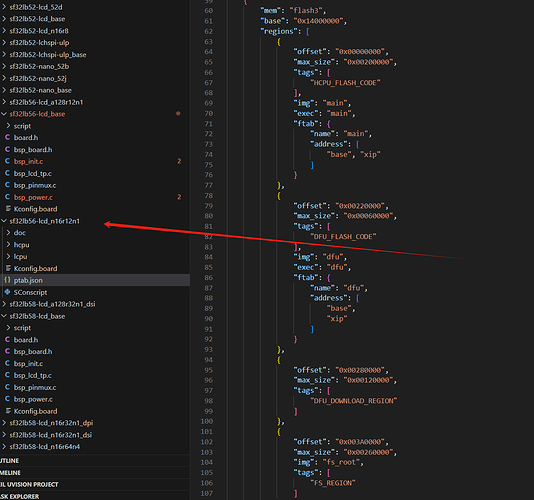The image size is (534, 500).
Task: Click the C icon beside bsp_init.c in sf32lb56-lcd_base
Action: coord(7,161)
